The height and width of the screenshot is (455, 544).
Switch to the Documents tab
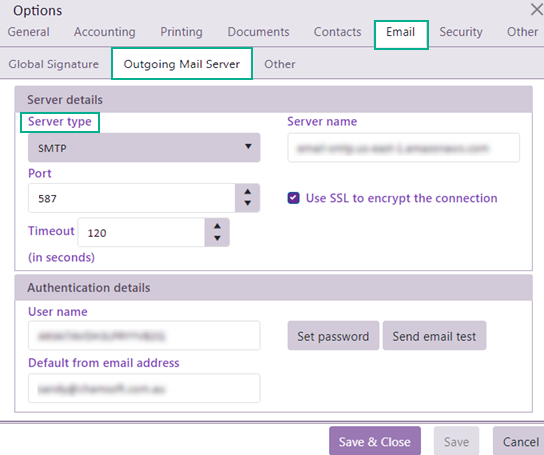click(258, 32)
